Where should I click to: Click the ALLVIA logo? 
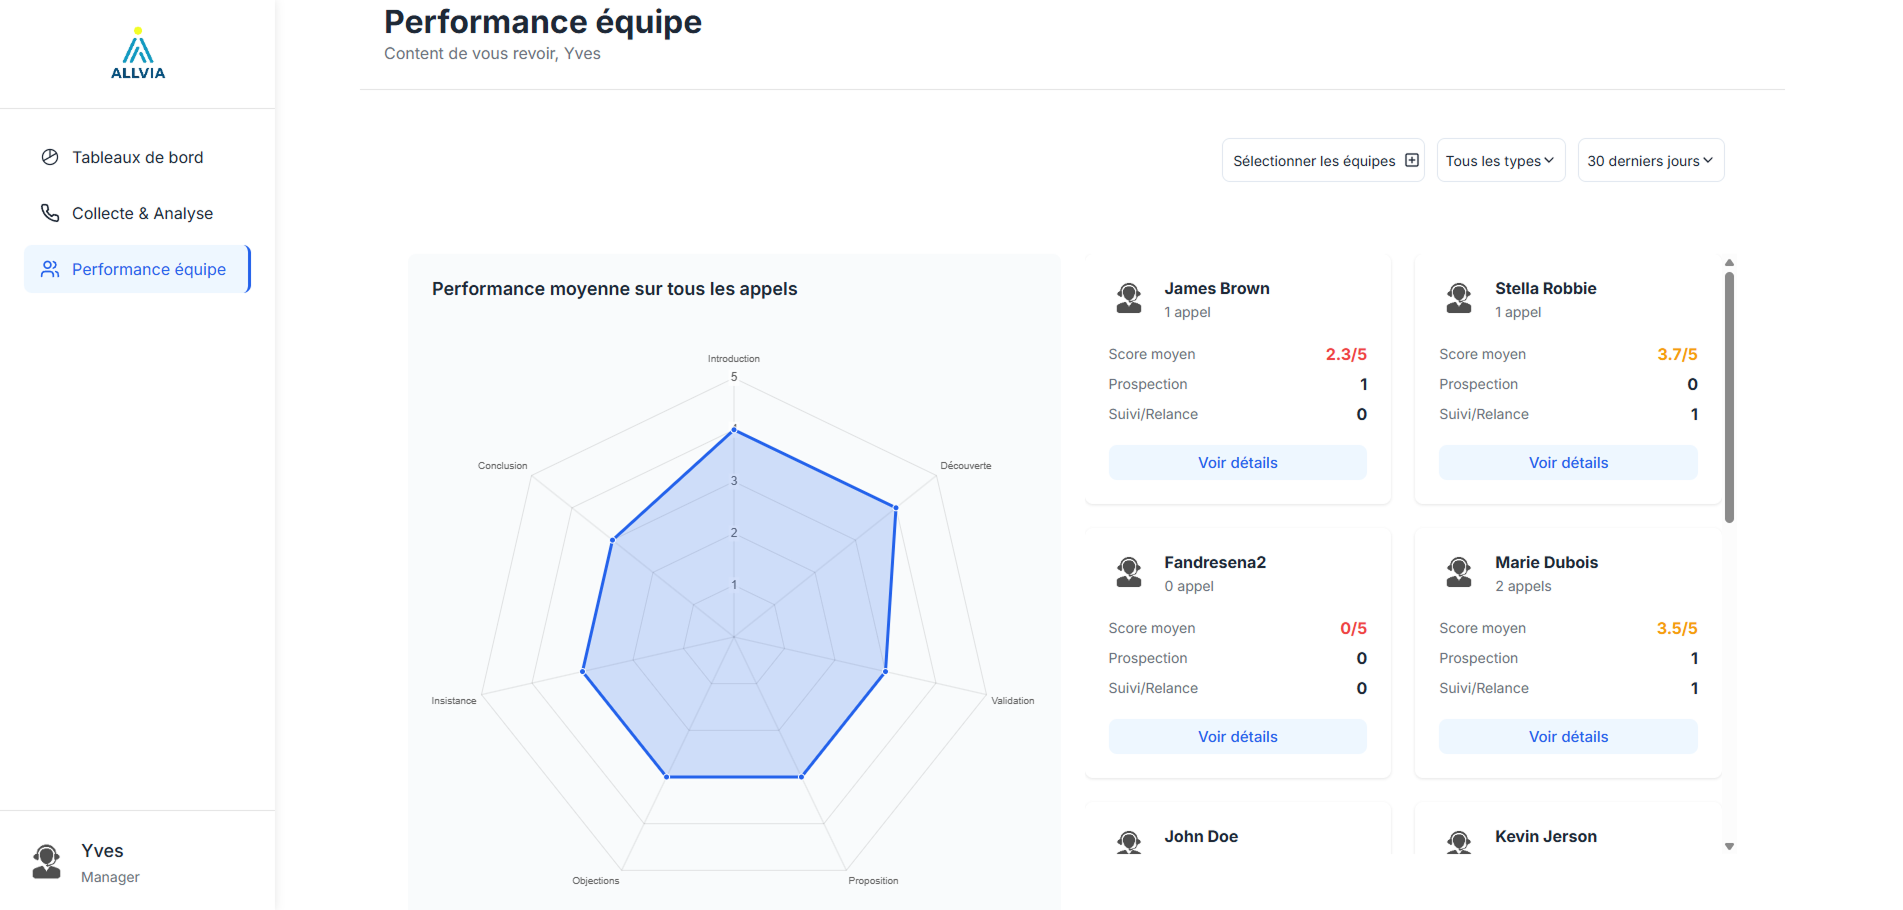coord(138,54)
